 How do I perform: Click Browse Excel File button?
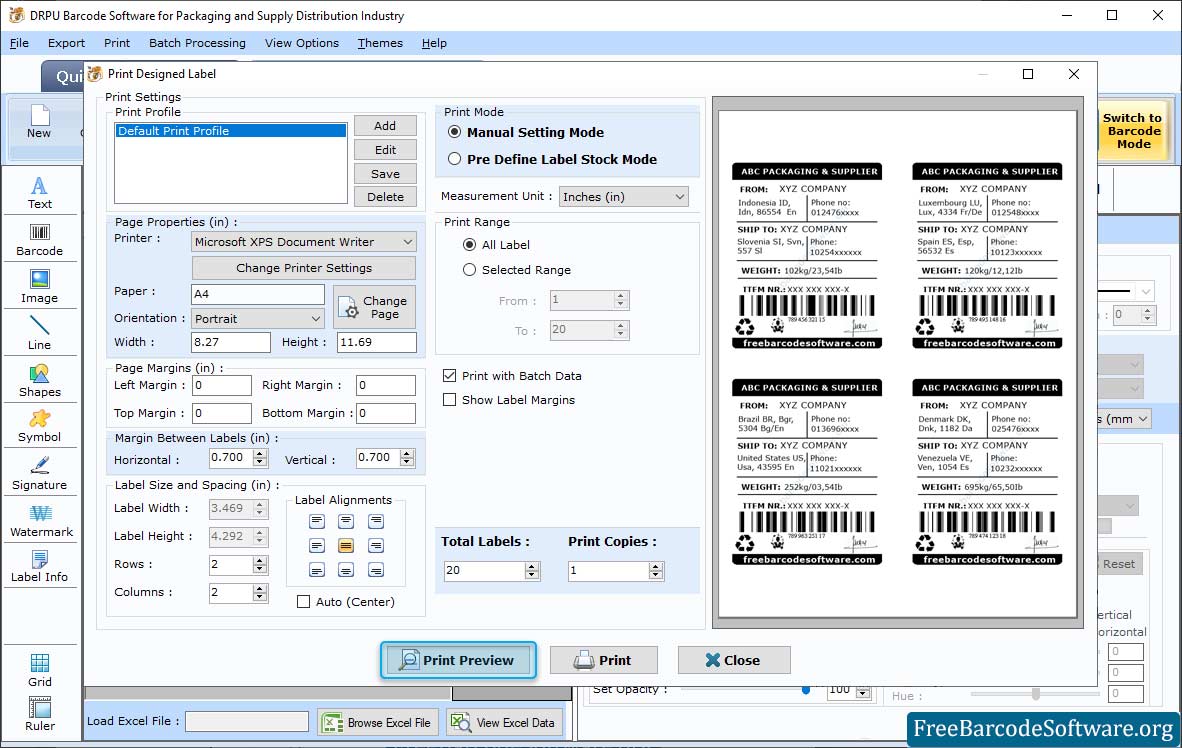pyautogui.click(x=377, y=722)
